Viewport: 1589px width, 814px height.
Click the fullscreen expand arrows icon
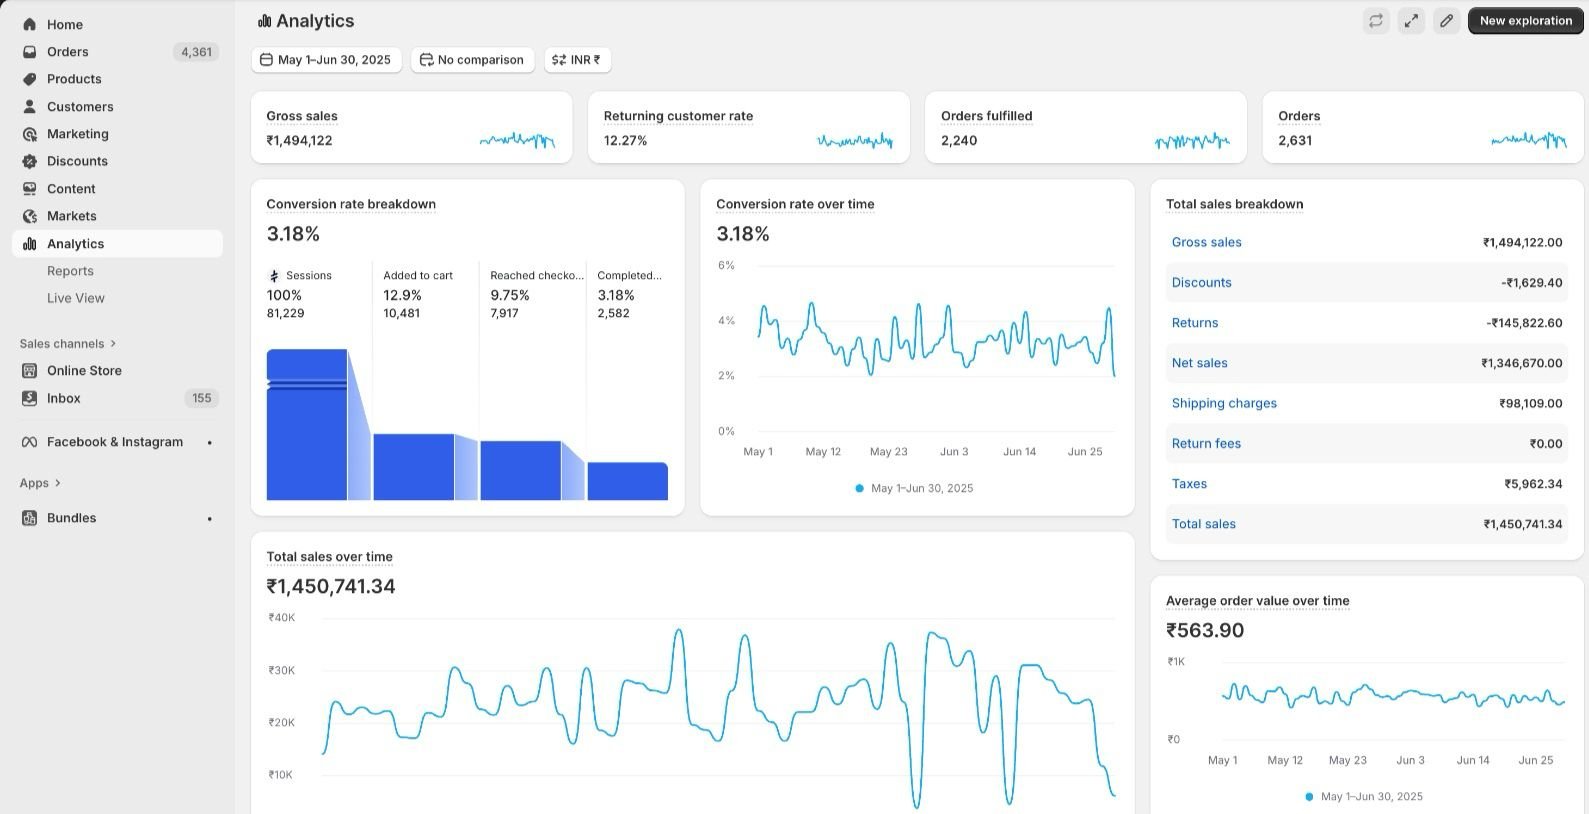pos(1411,21)
